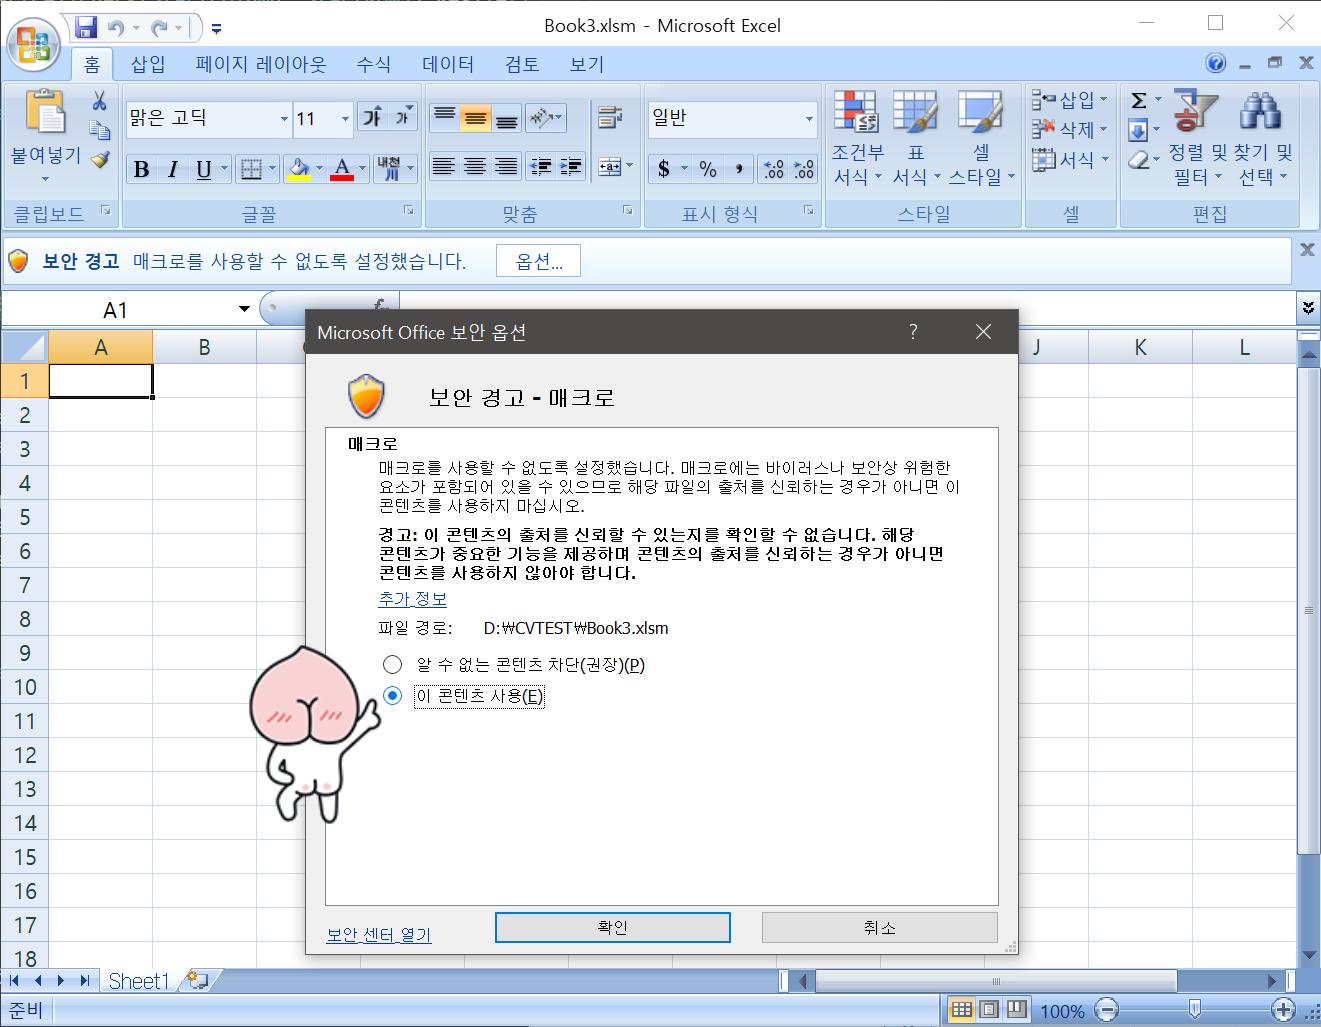
Task: Open the 추가 정보 link
Action: [x=413, y=599]
